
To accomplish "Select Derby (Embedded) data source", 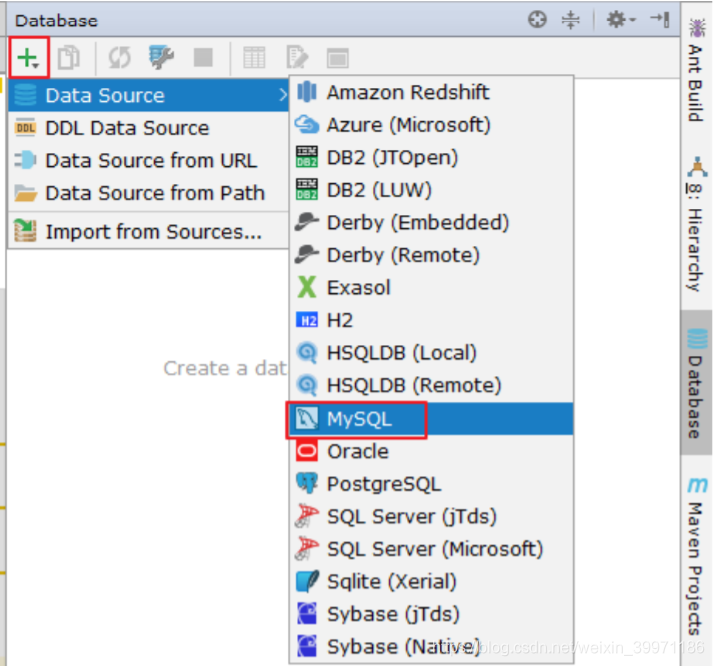I will [431, 223].
